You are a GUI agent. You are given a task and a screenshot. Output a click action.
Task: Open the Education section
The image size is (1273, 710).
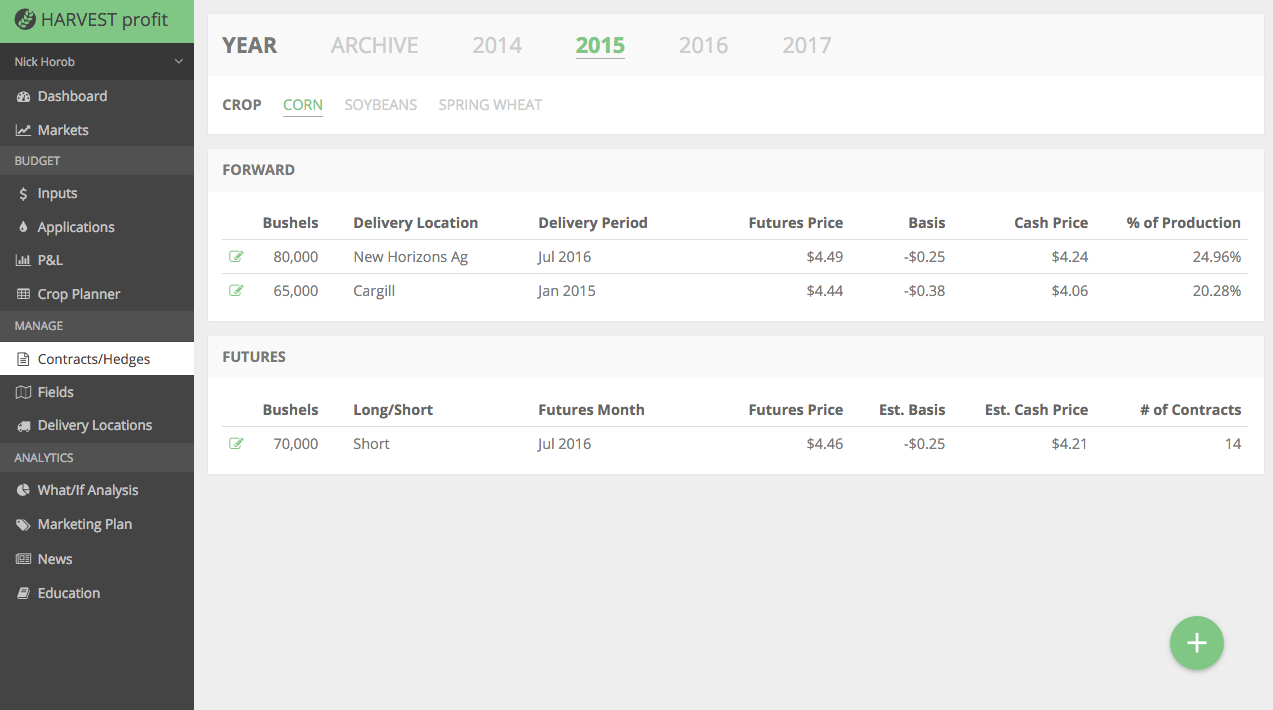(x=68, y=593)
